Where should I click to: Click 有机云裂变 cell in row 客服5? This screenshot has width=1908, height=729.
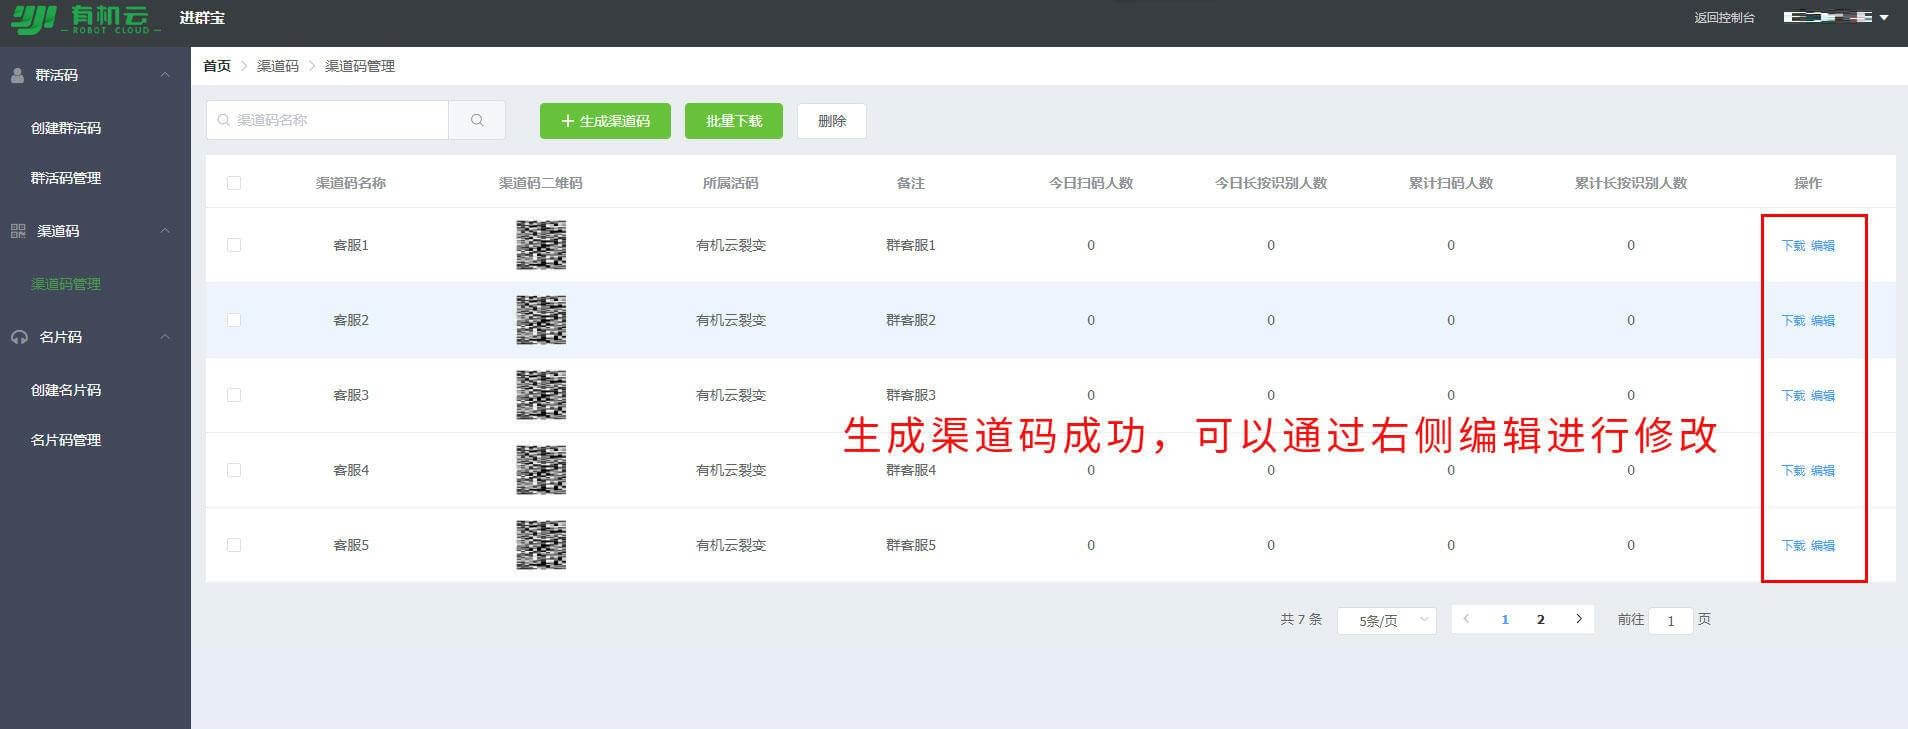(x=731, y=545)
